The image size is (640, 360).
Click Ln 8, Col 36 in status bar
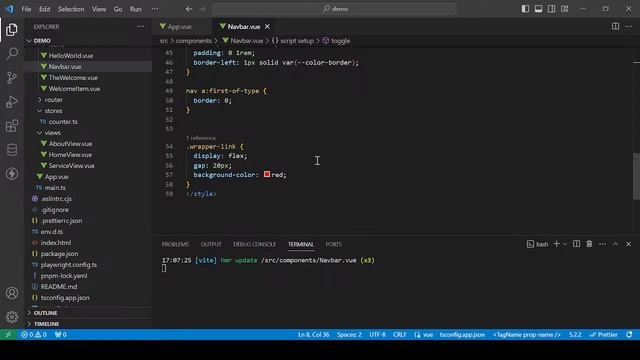313,335
